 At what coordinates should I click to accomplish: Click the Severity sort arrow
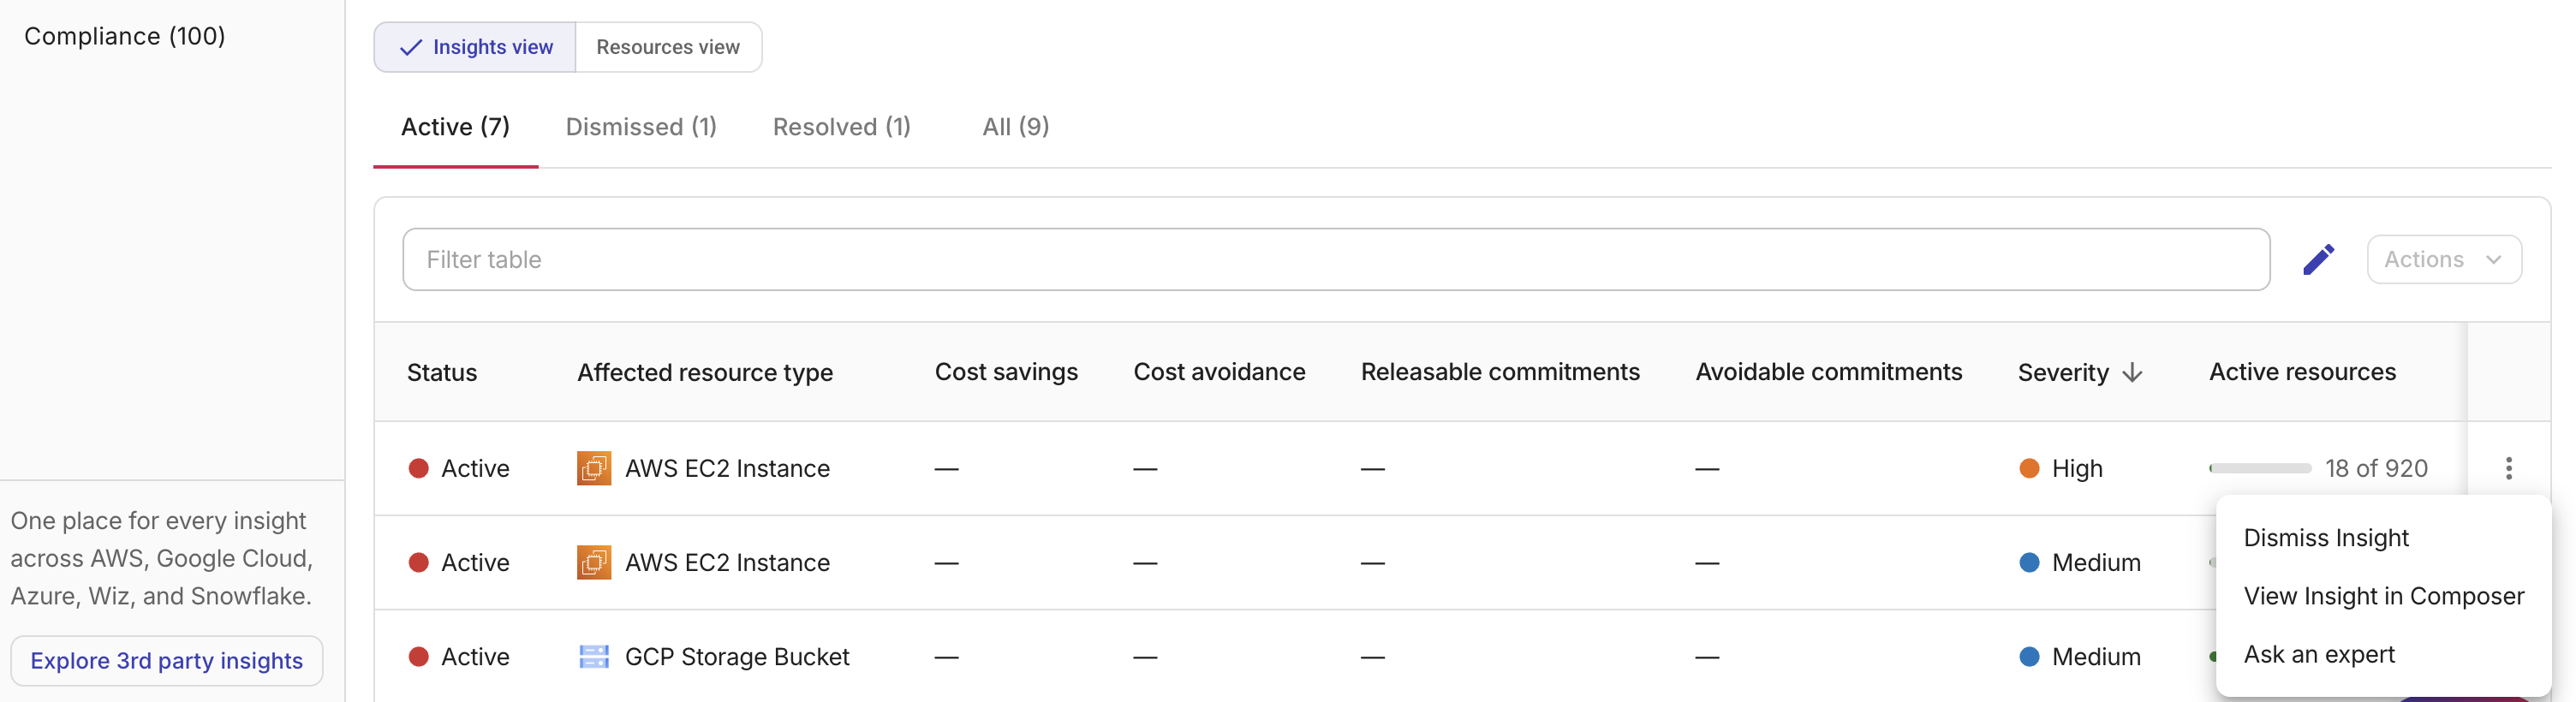[x=2132, y=373]
